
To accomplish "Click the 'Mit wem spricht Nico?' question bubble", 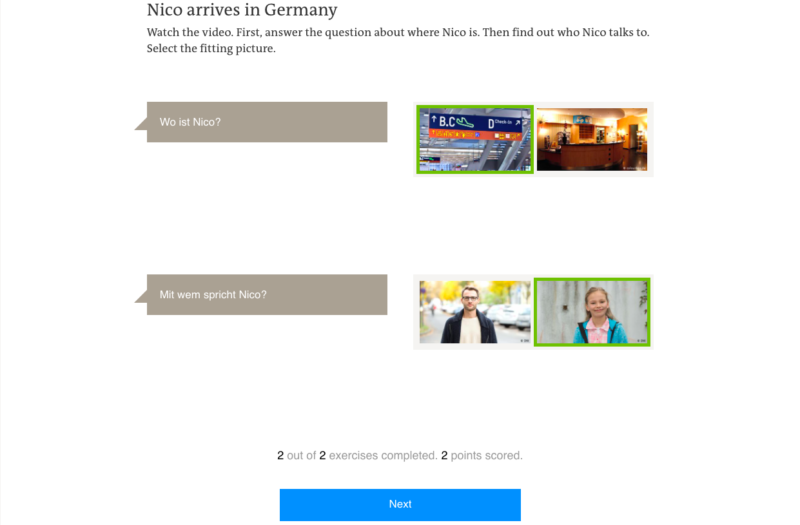I will [267, 294].
